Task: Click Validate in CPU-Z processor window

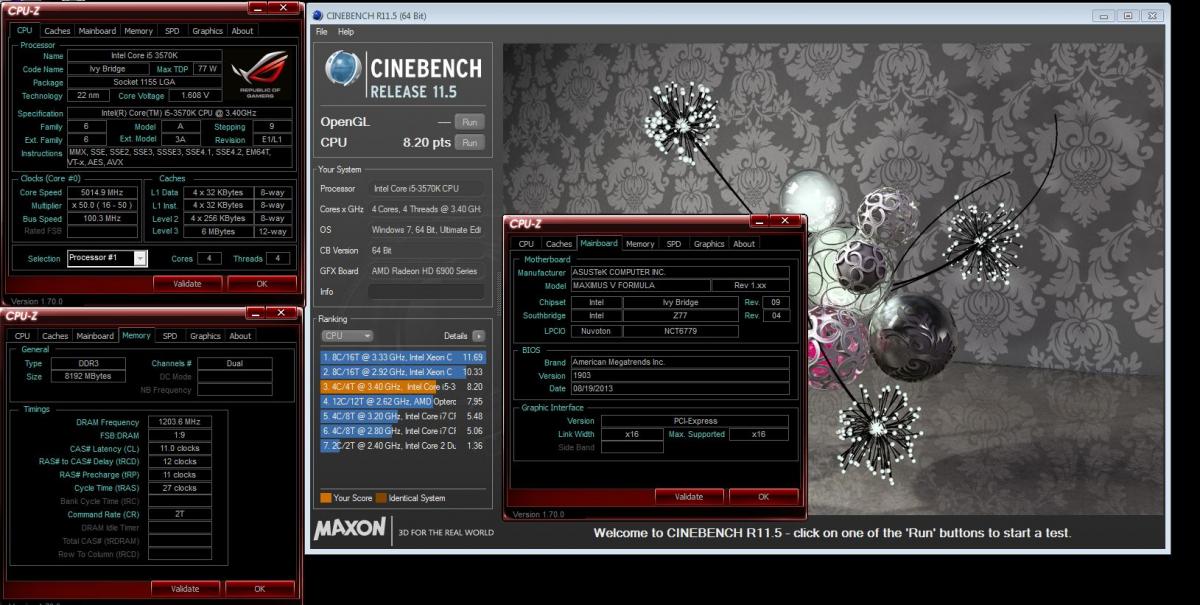Action: 187,283
